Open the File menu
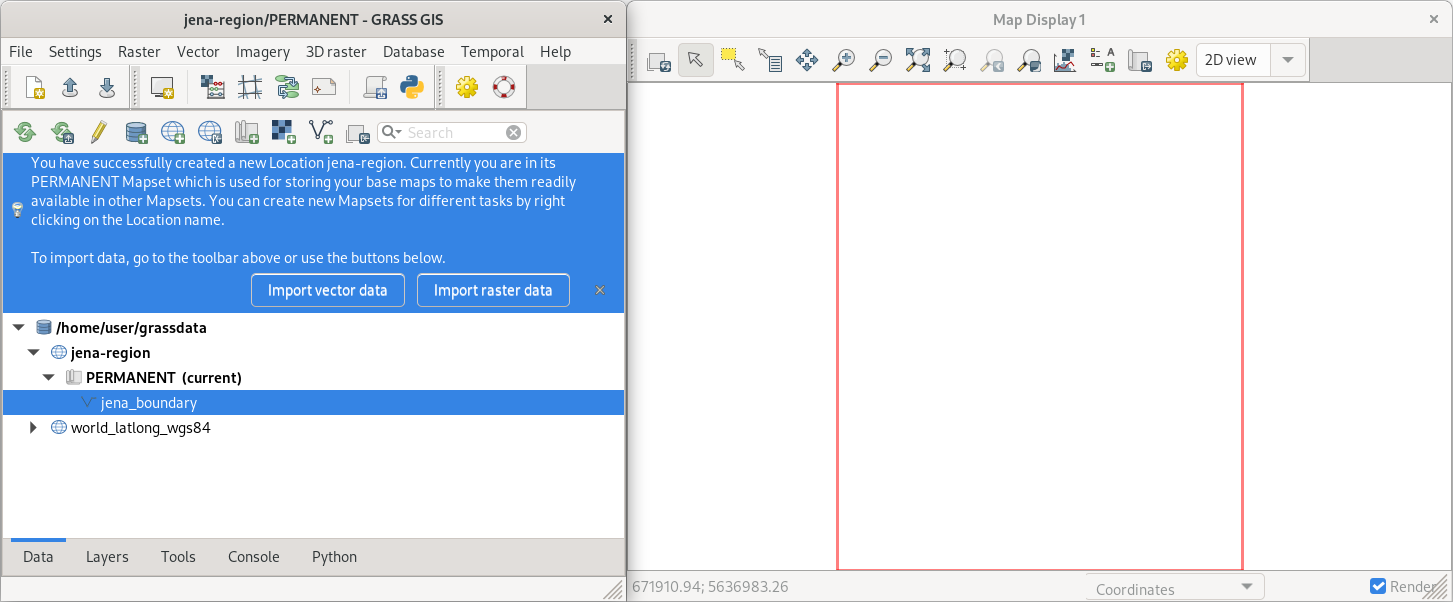1453x602 pixels. [x=20, y=52]
